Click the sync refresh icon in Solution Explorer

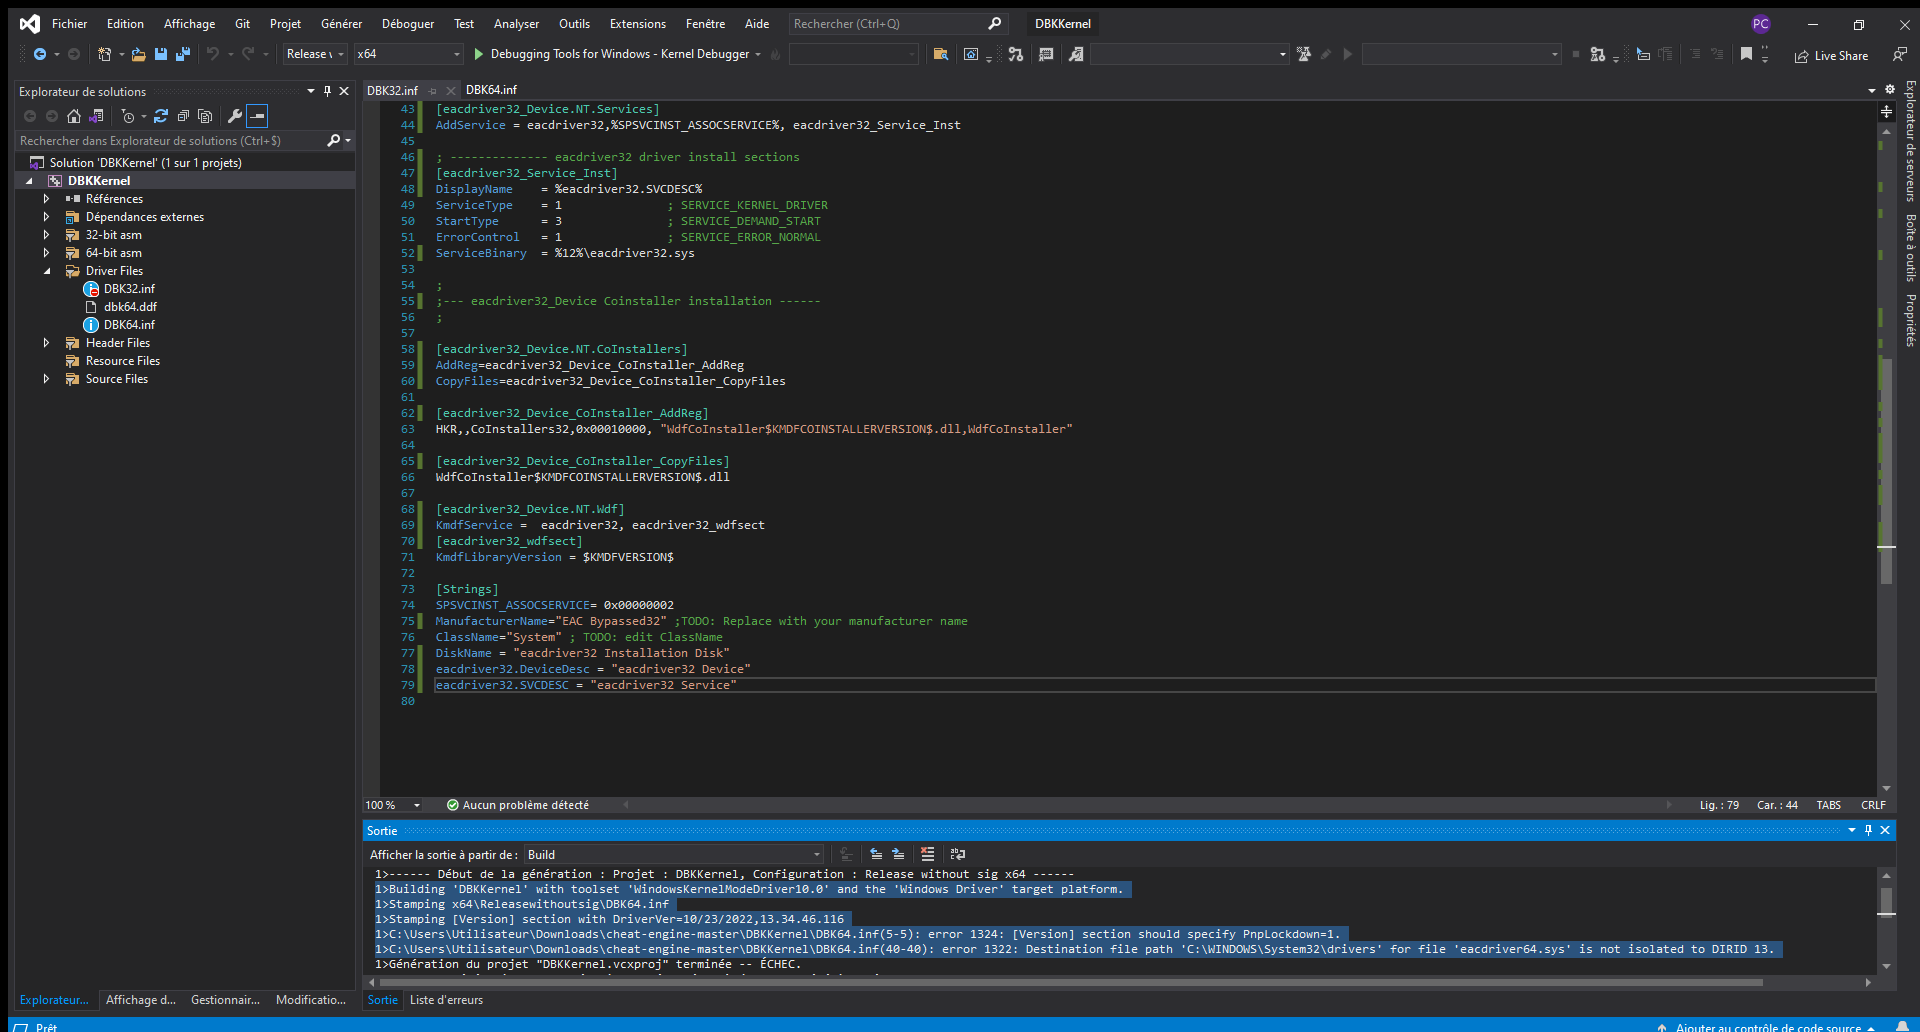pyautogui.click(x=161, y=116)
